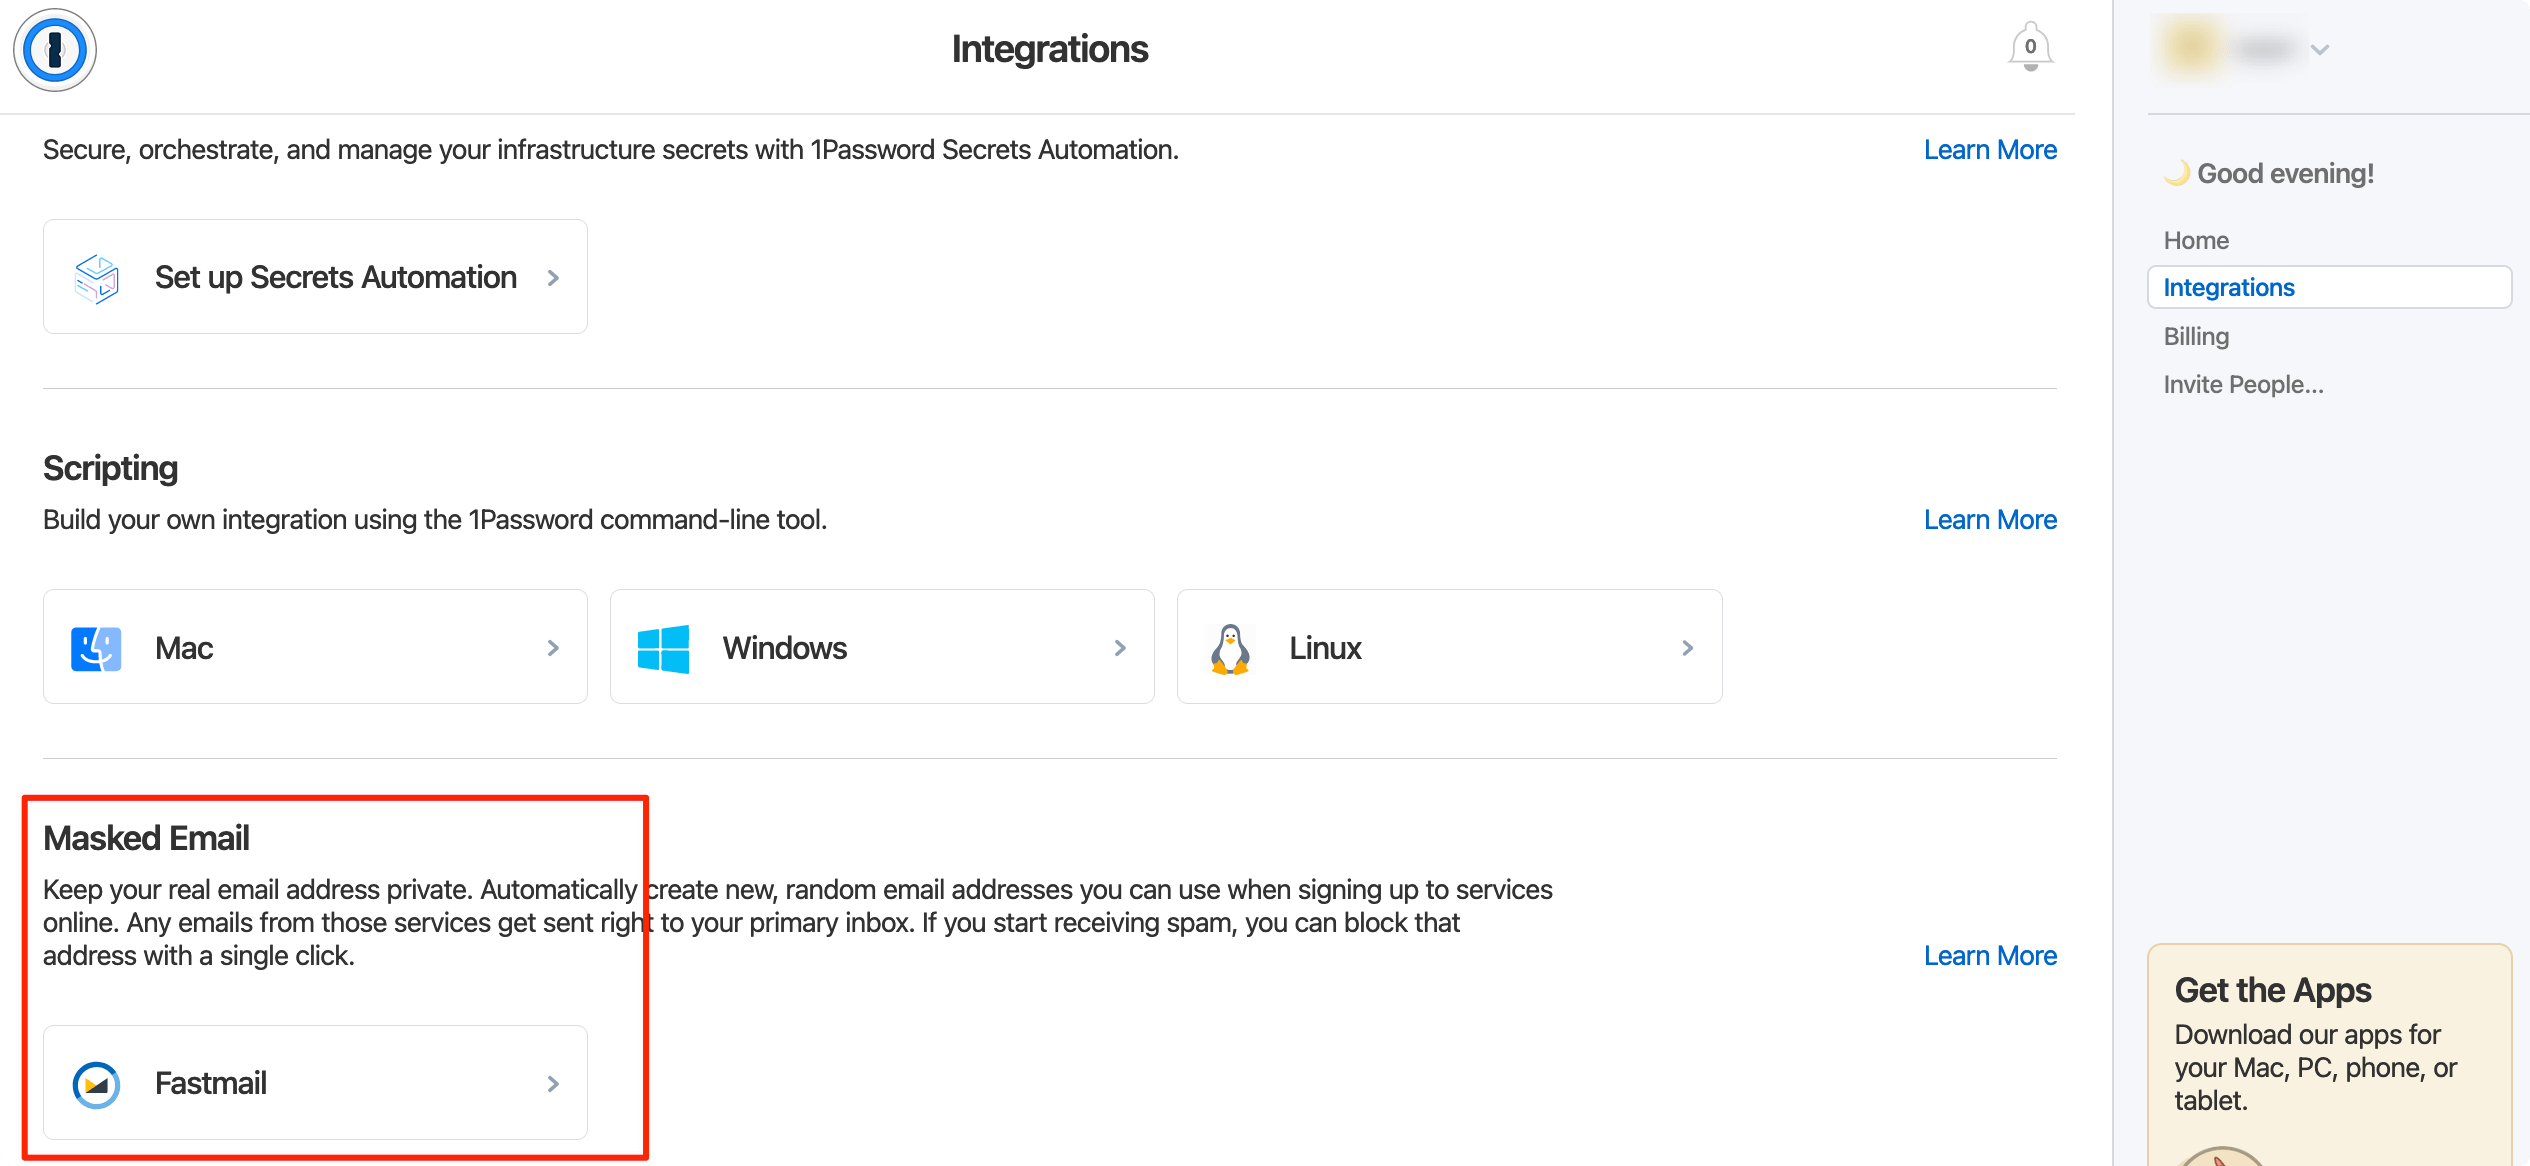Click the chevron on the Mac card
Image resolution: width=2530 pixels, height=1166 pixels.
pyautogui.click(x=553, y=648)
